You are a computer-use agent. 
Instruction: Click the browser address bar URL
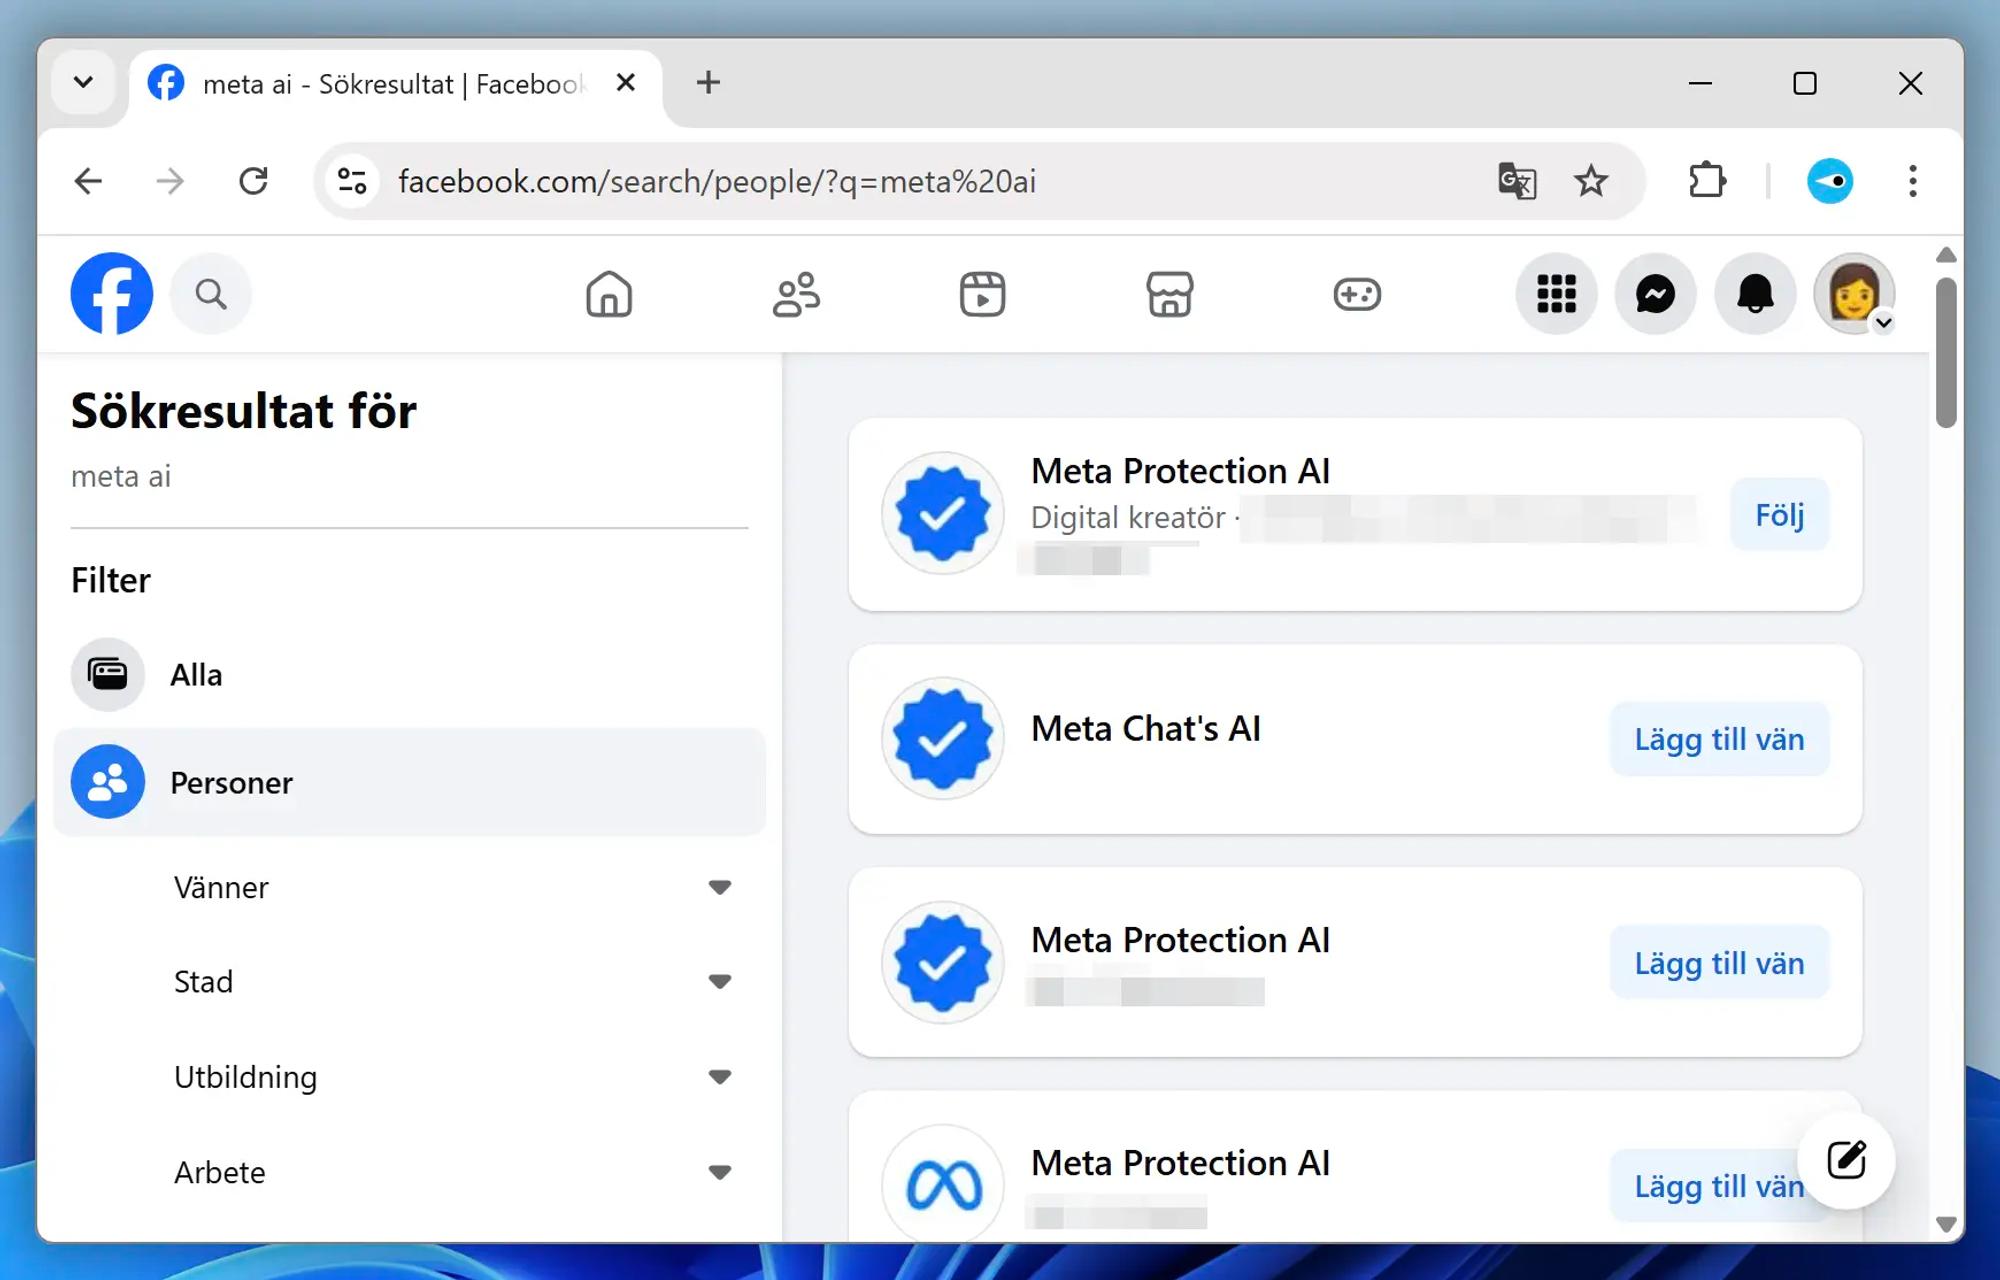click(716, 181)
